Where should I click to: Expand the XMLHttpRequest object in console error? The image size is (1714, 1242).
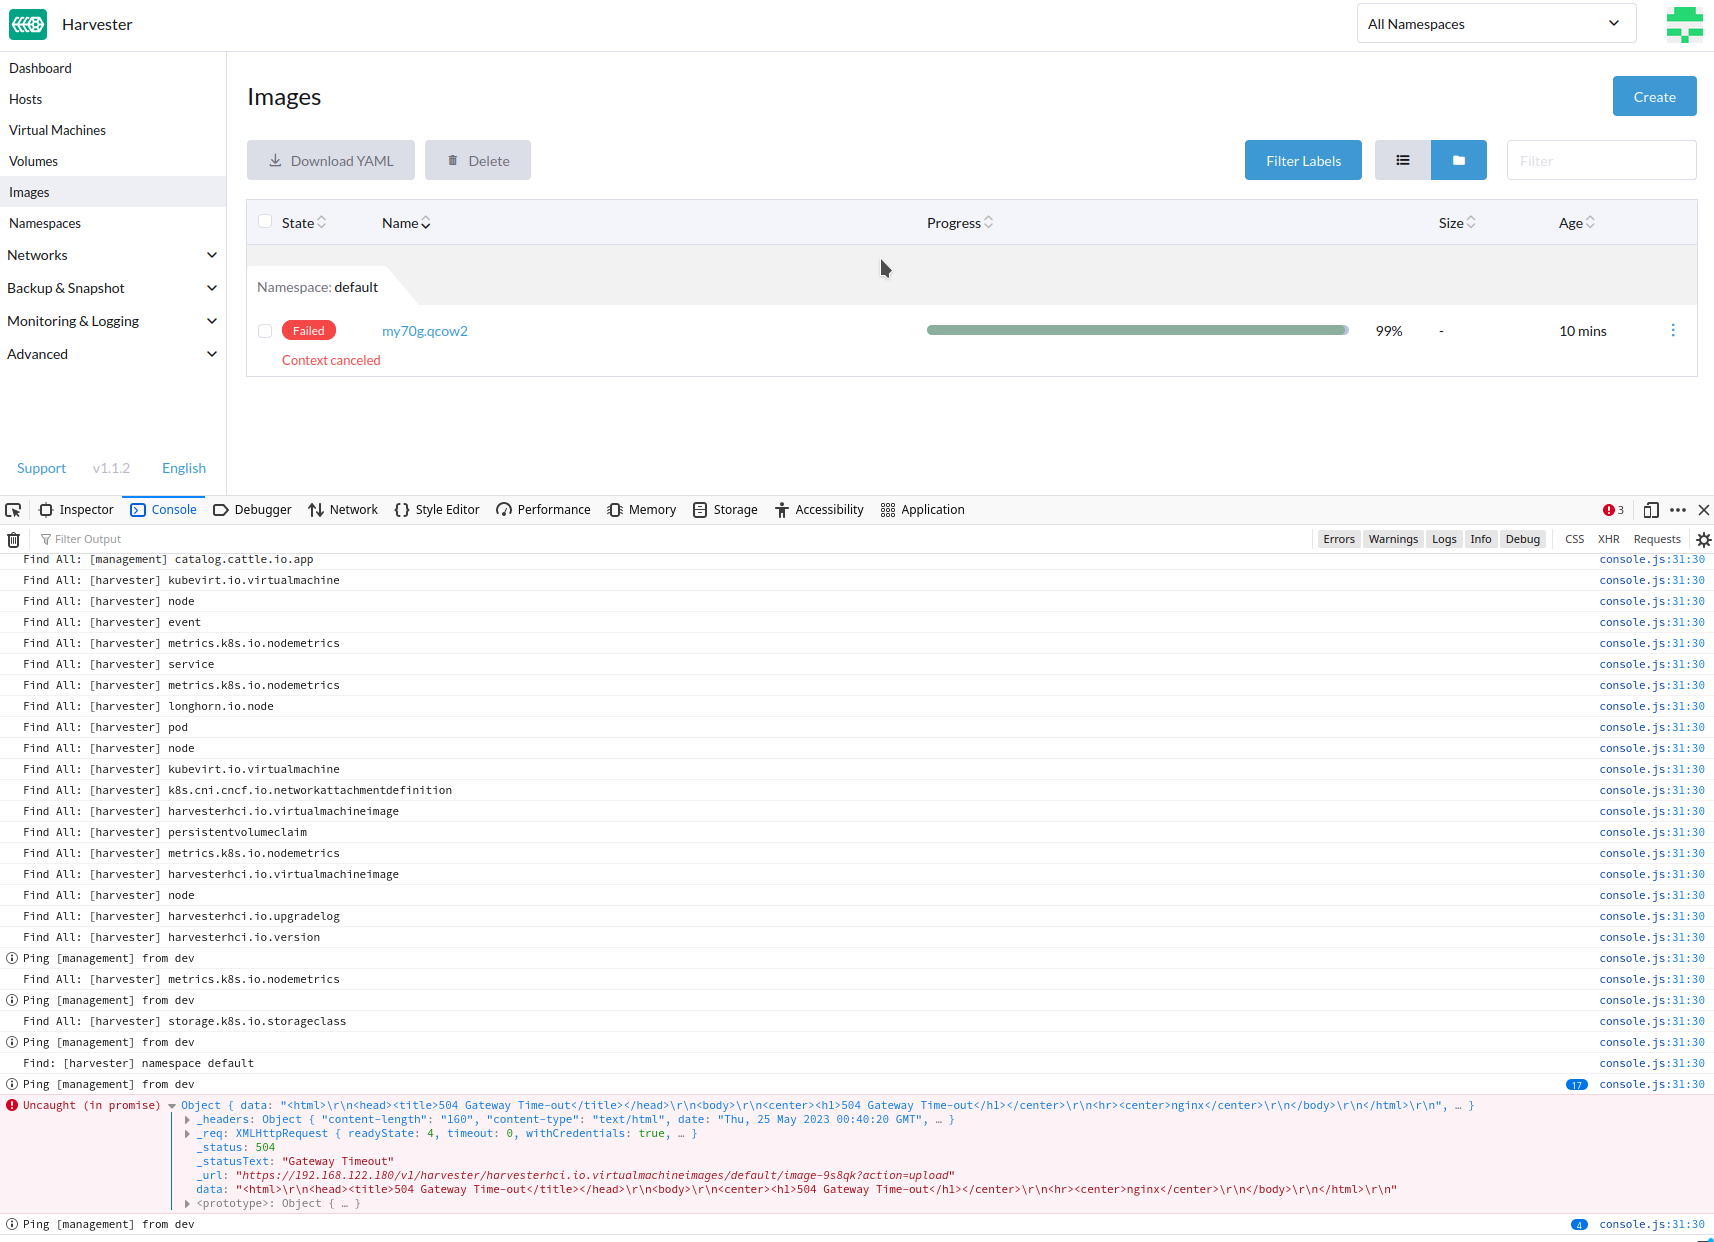[189, 1133]
